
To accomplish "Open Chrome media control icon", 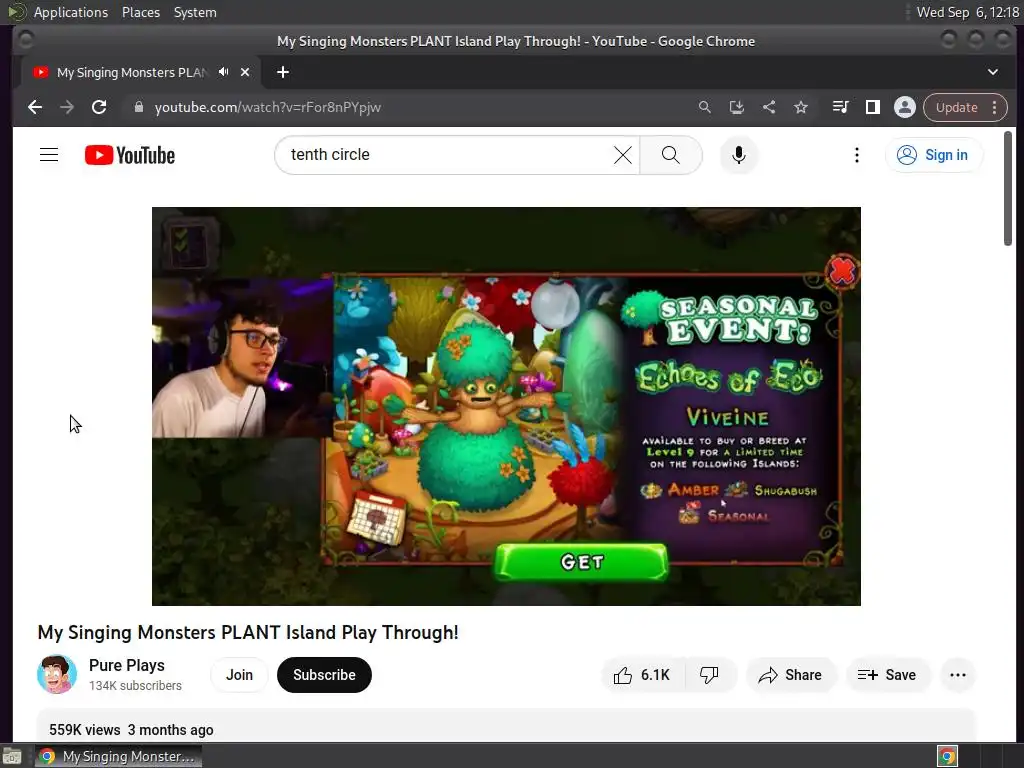I will pyautogui.click(x=840, y=107).
